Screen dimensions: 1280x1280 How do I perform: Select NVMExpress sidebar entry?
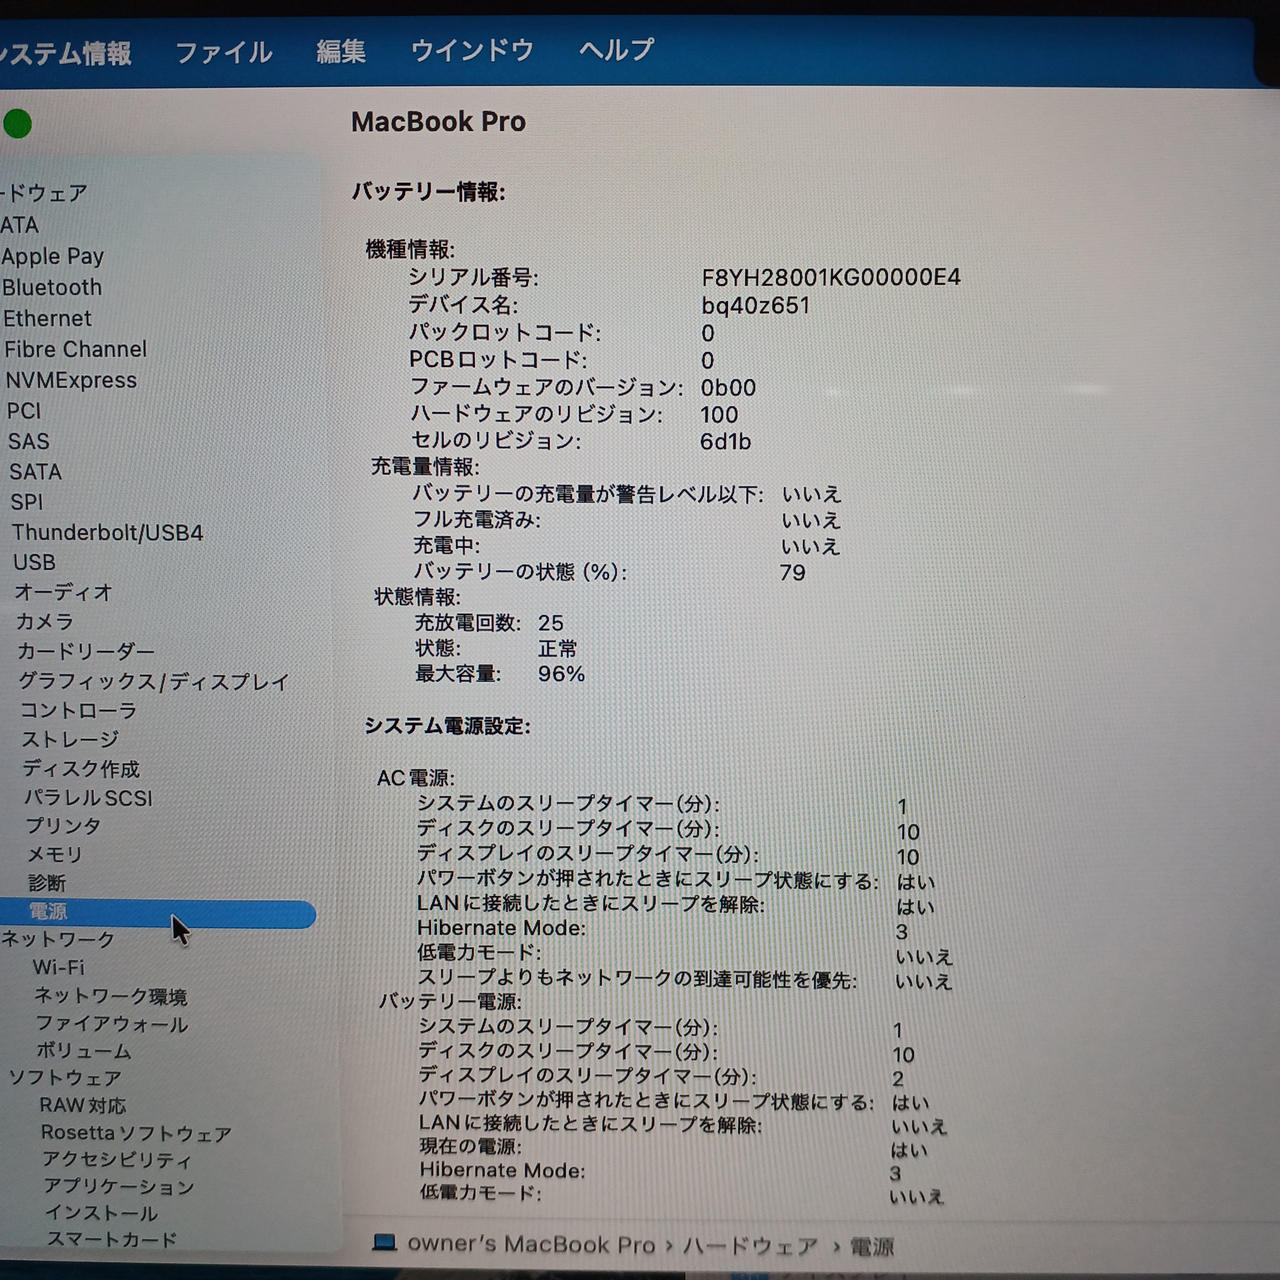pyautogui.click(x=71, y=381)
